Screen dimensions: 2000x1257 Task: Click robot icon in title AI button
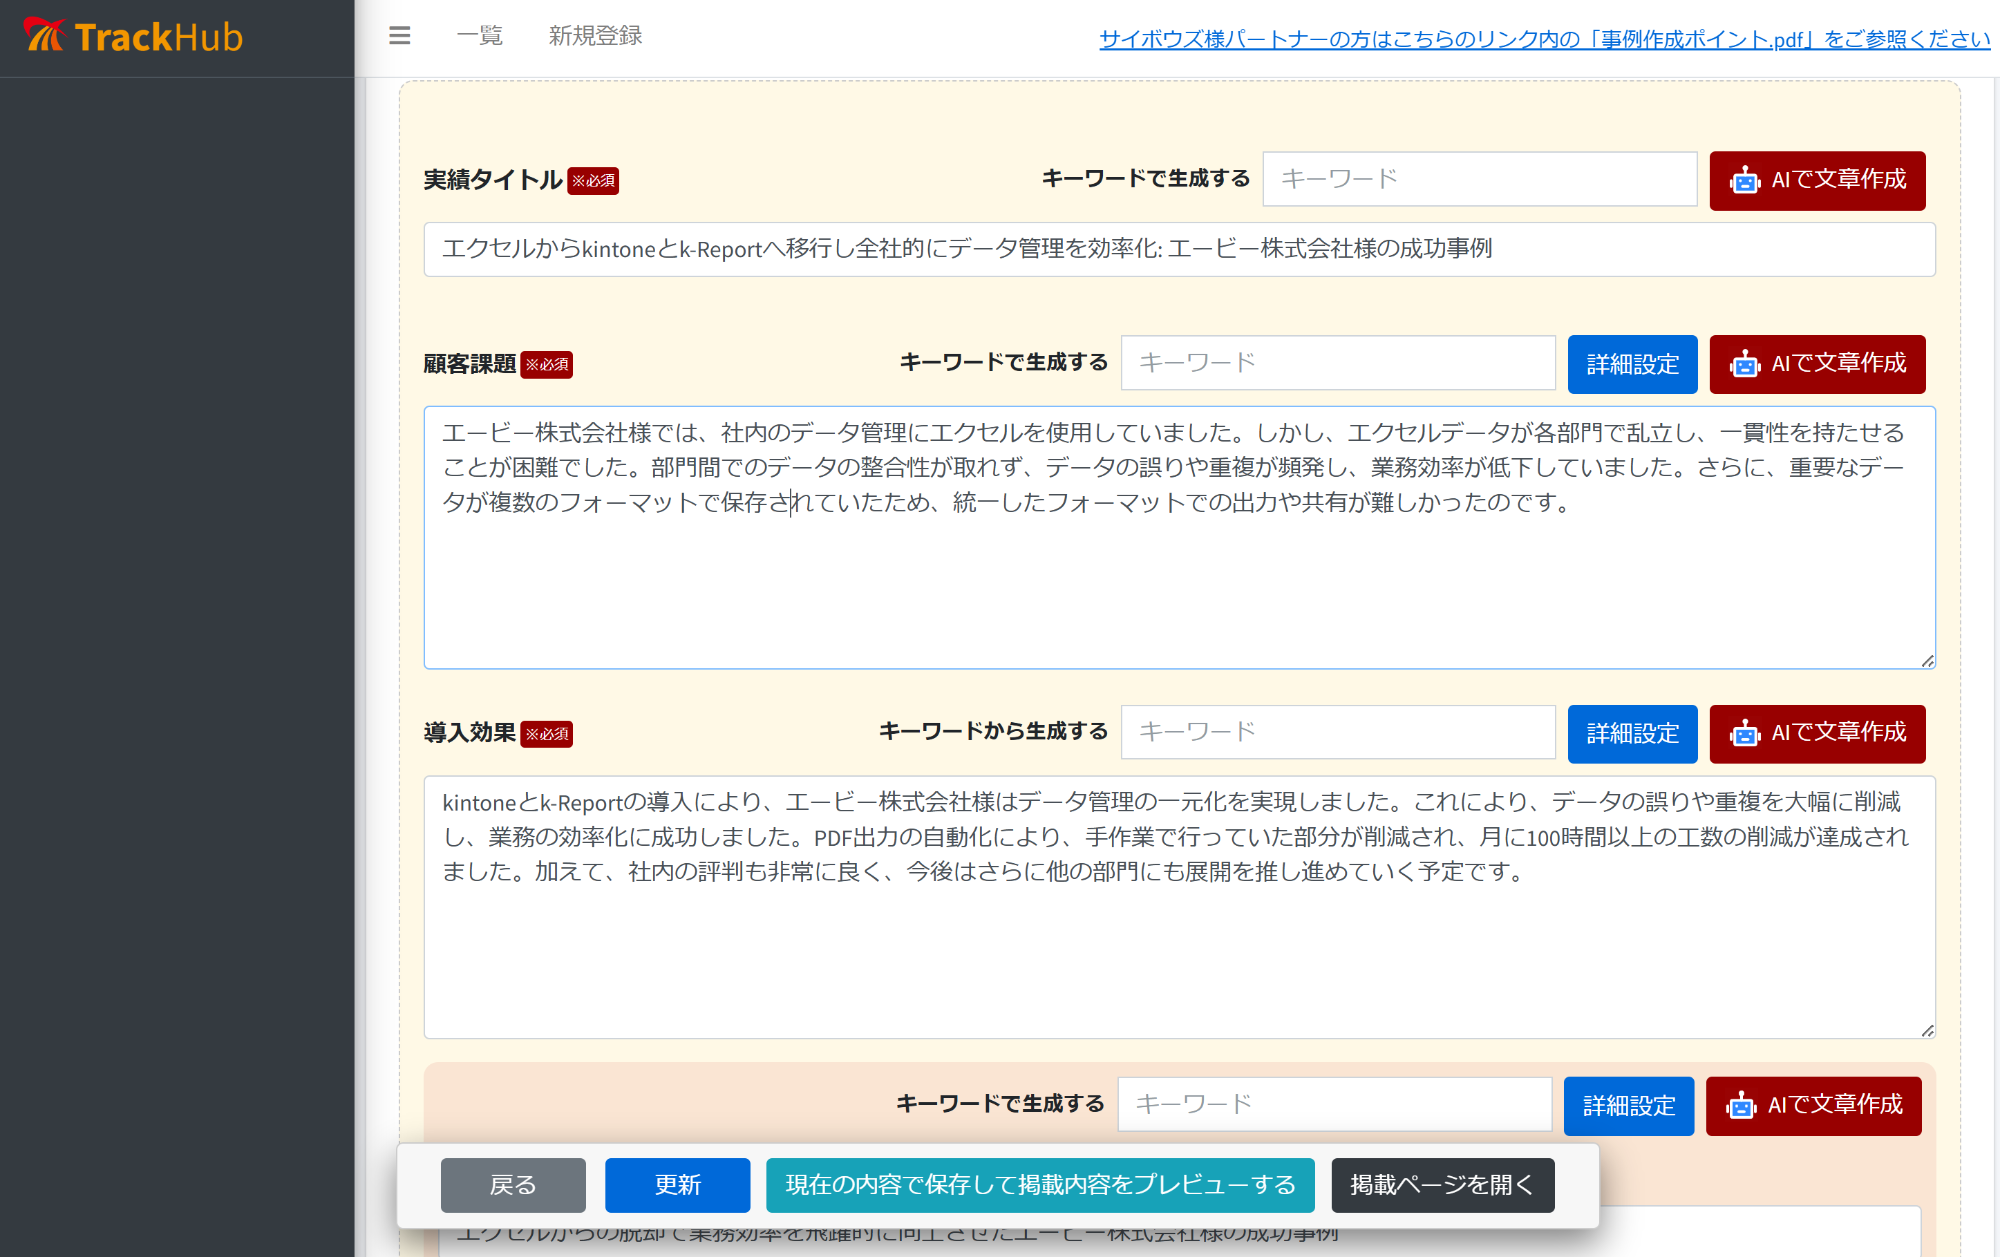point(1745,181)
